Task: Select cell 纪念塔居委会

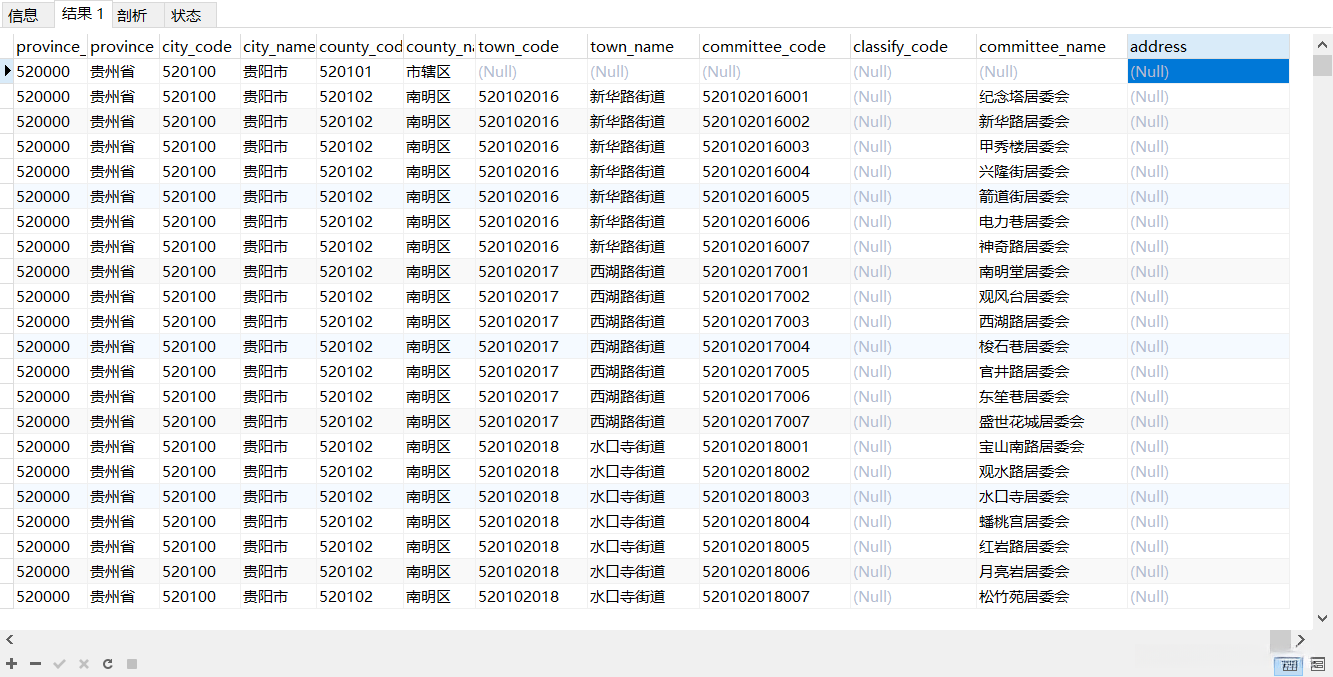Action: [x=1051, y=96]
